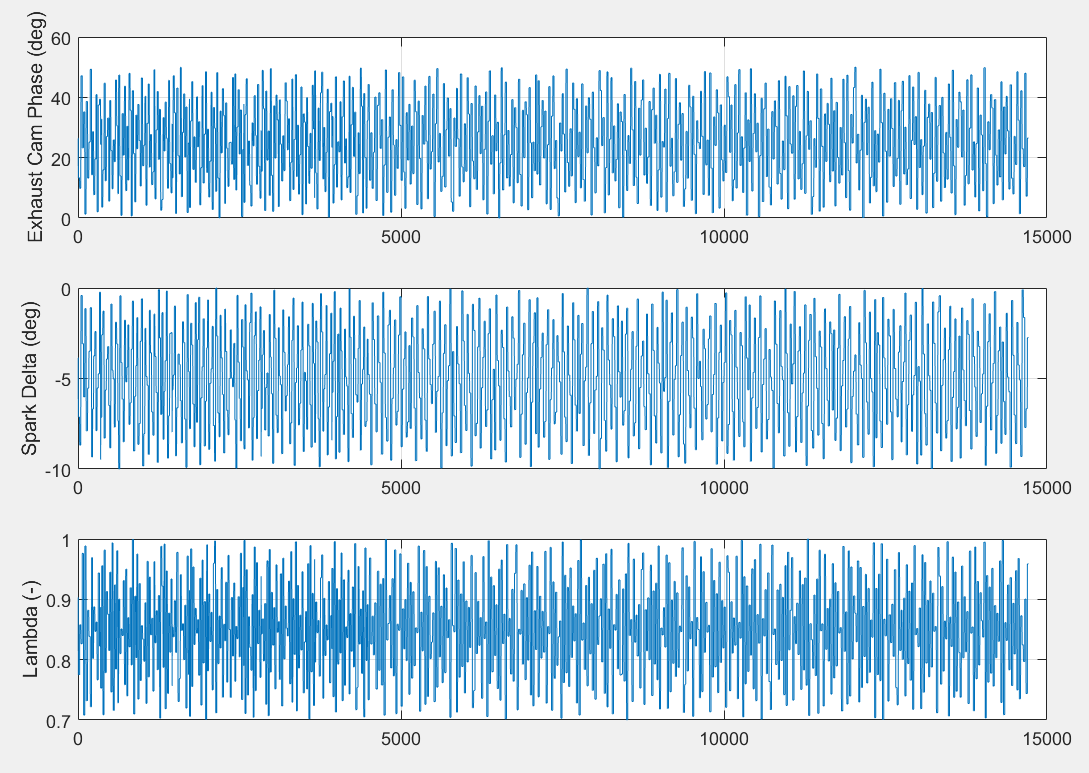Click the -5 tick on the Spark Delta axis

click(60, 378)
